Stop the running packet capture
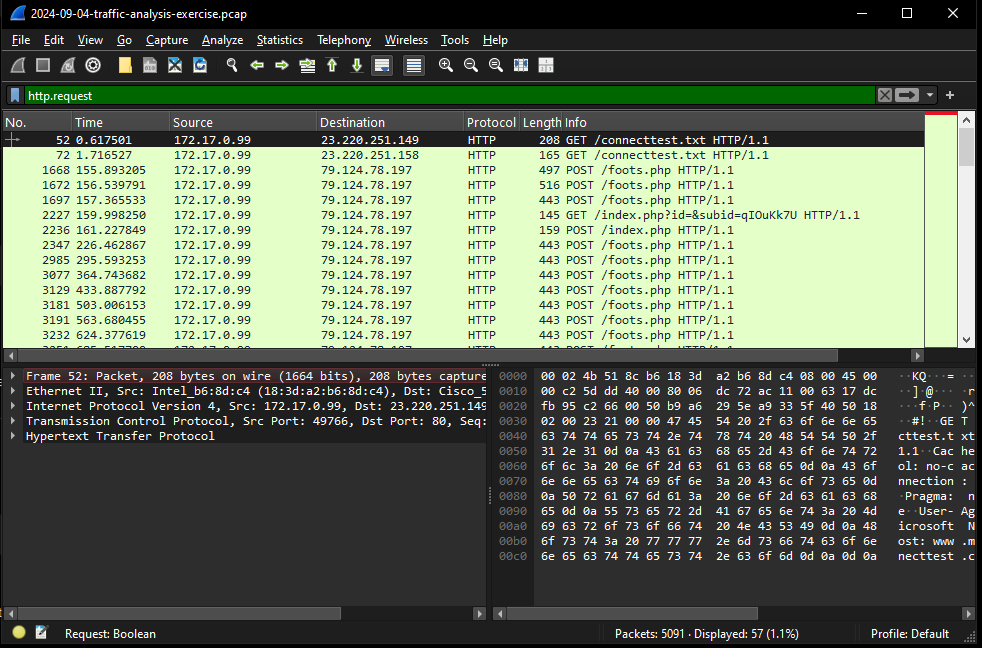Viewport: 982px width, 648px height. pyautogui.click(x=43, y=65)
